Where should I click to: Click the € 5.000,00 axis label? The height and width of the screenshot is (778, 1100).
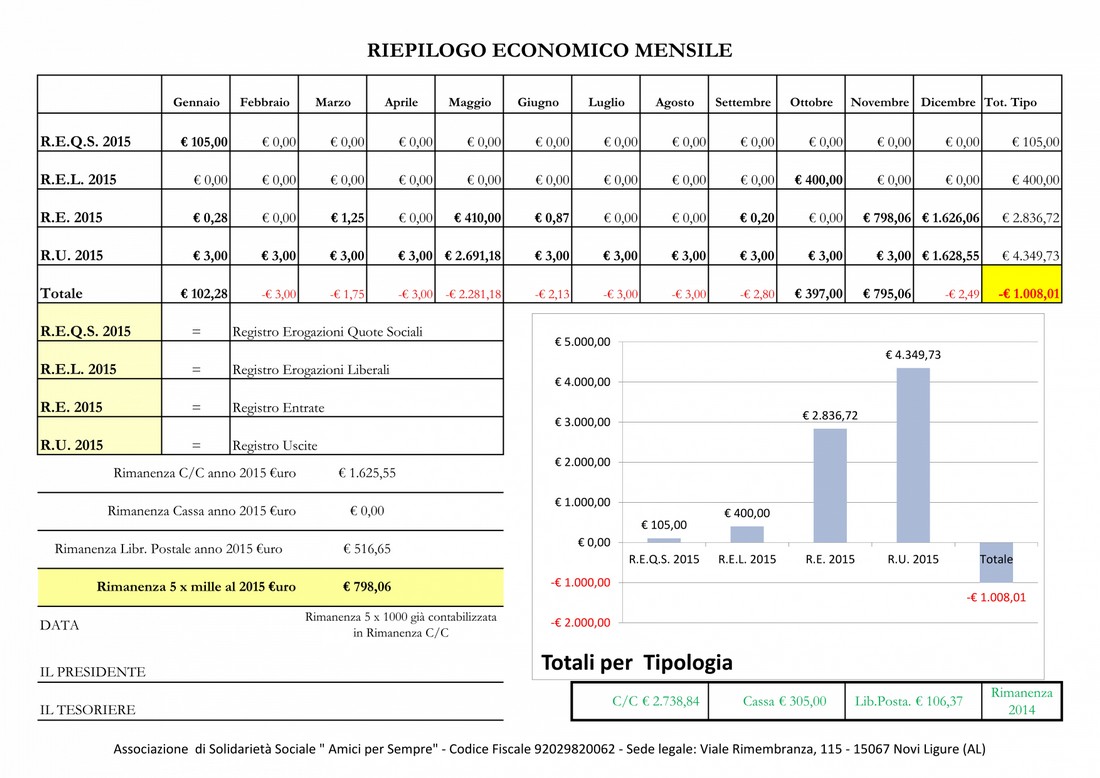click(583, 342)
